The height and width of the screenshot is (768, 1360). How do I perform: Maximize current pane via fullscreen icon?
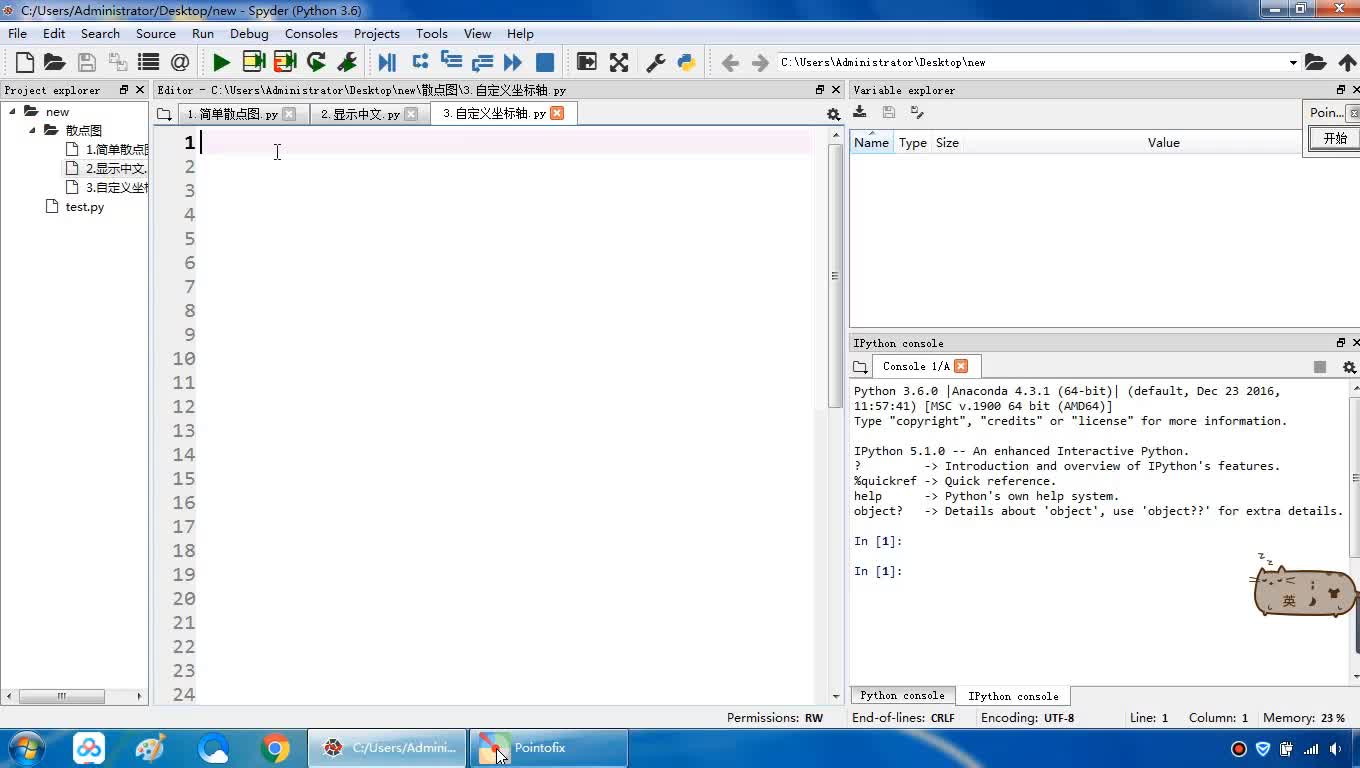click(x=619, y=62)
